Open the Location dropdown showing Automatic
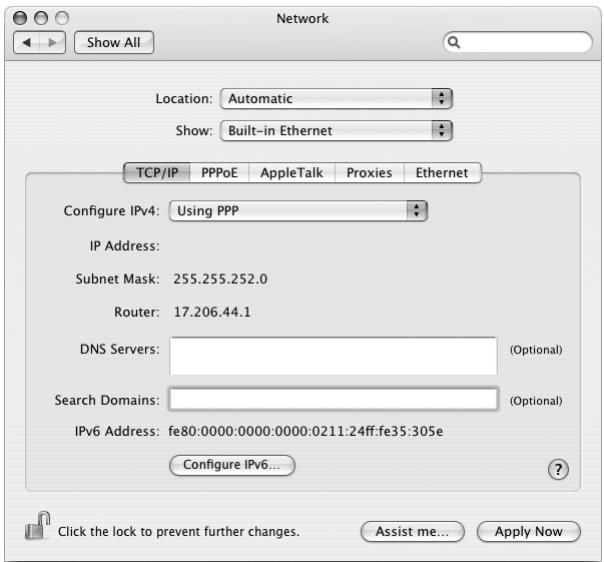604x562 pixels. 336,99
